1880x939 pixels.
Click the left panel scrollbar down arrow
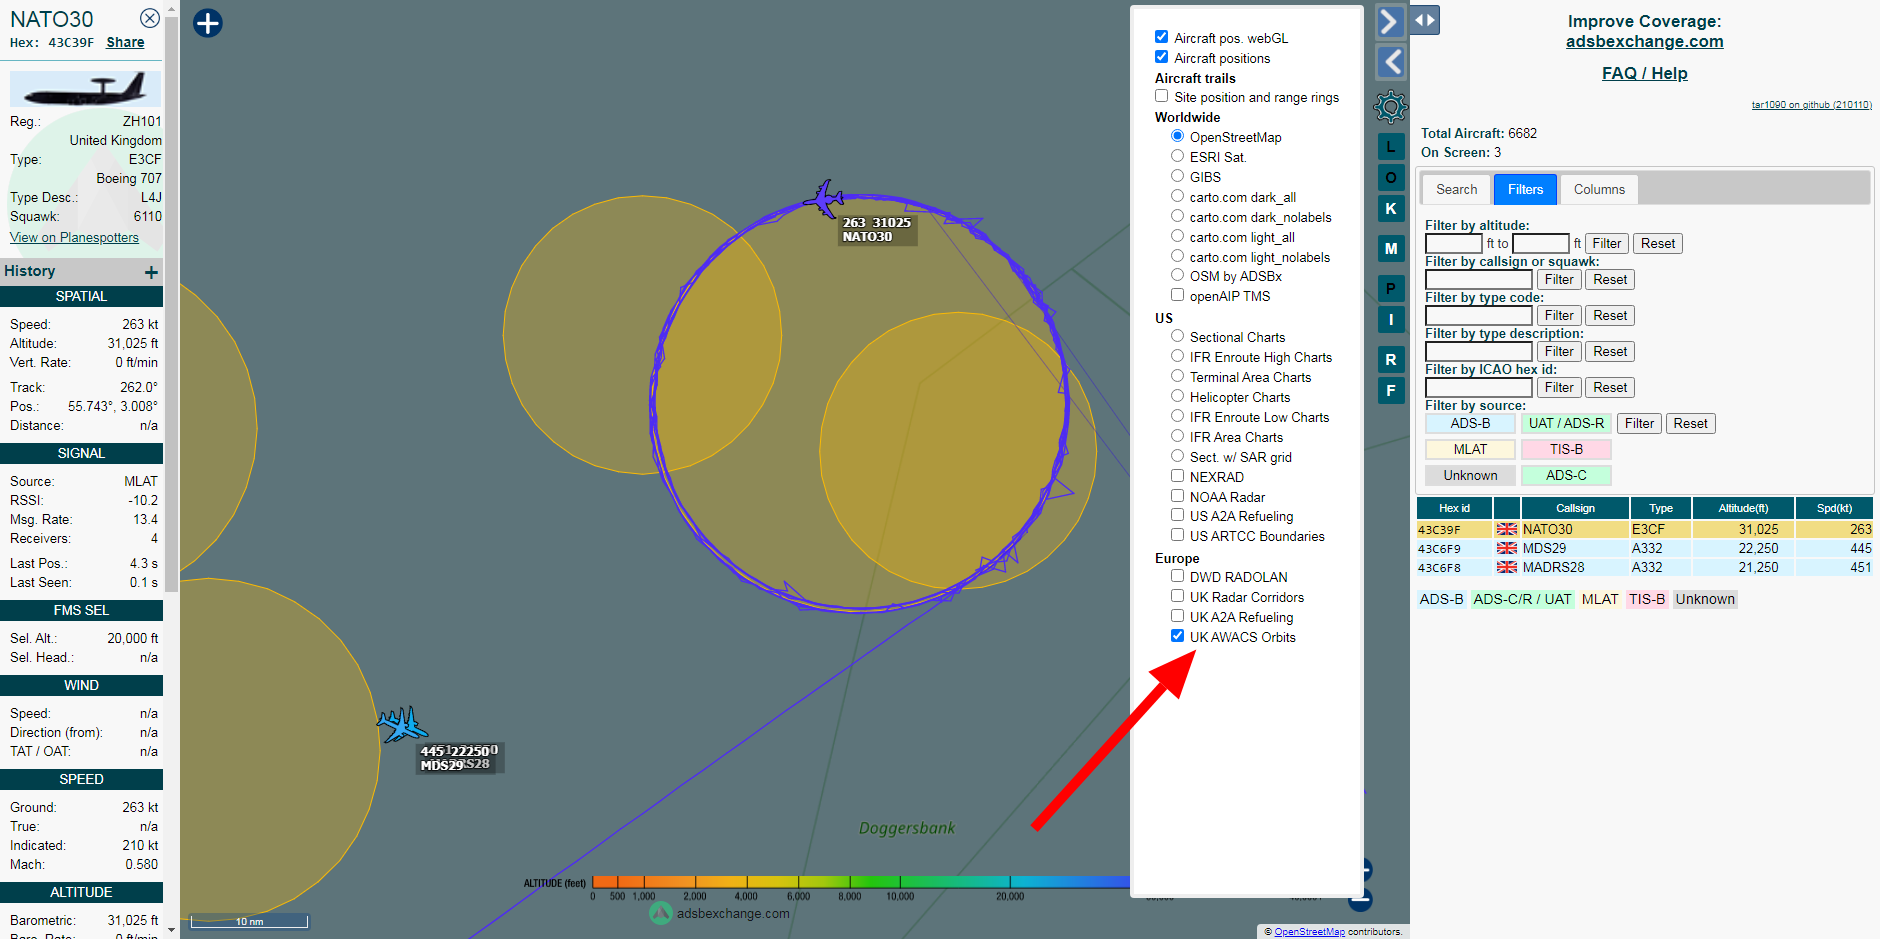[171, 930]
